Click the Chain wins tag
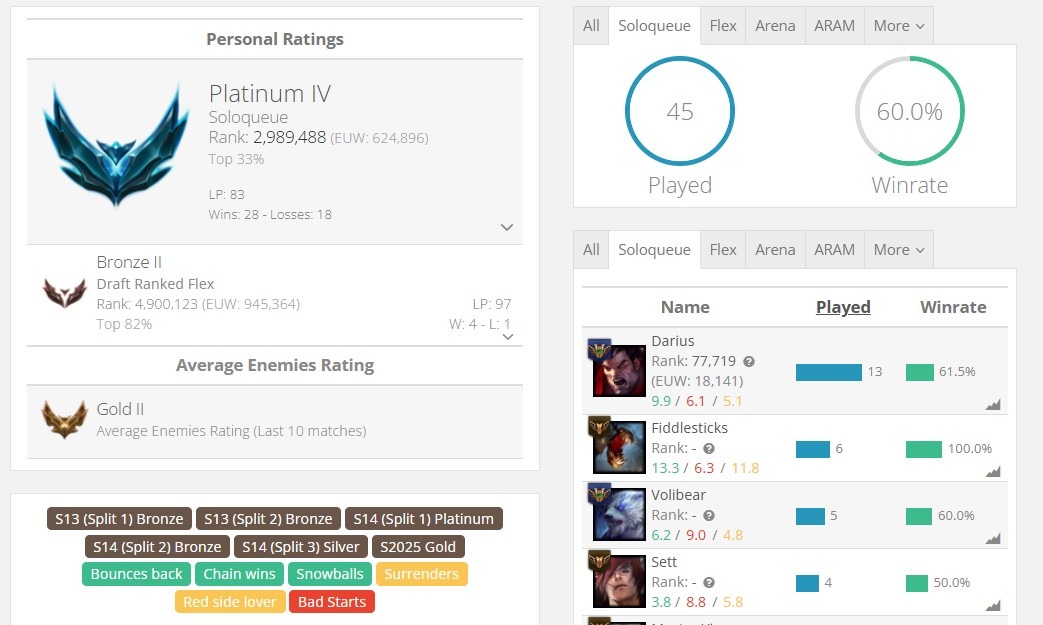The width and height of the screenshot is (1043, 625). [x=239, y=574]
